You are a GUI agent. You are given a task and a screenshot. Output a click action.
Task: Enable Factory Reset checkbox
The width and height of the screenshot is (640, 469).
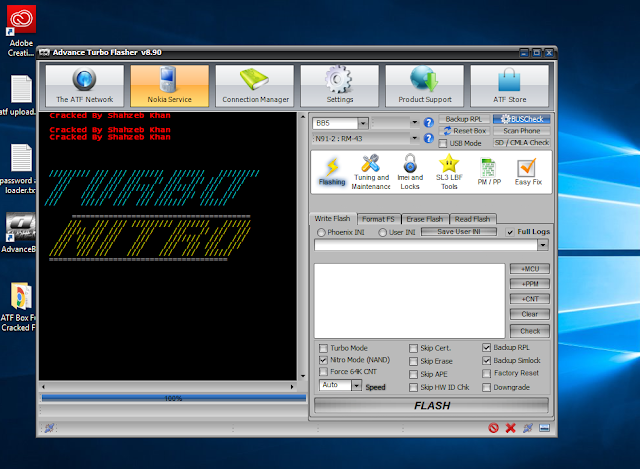(x=486, y=373)
